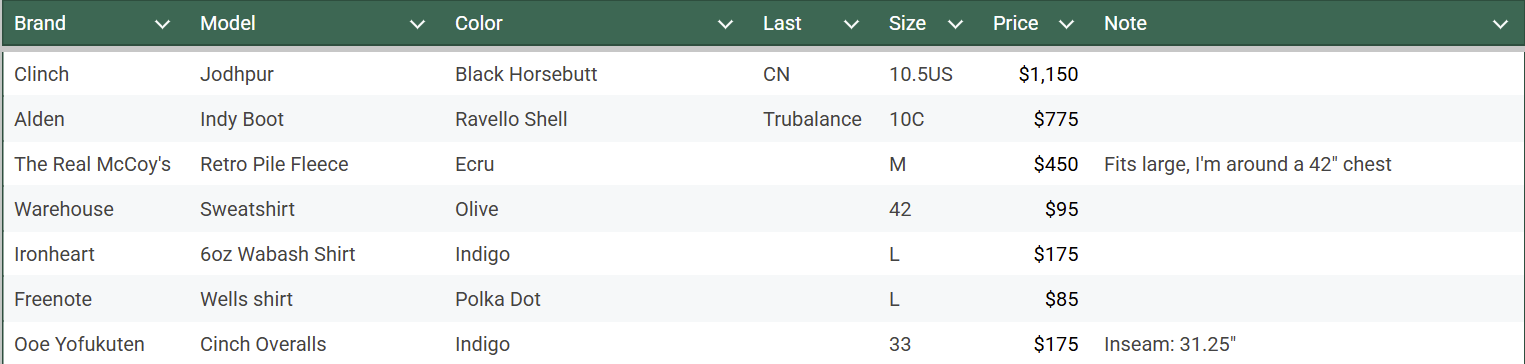Select the Retro Pile Fleece model cell

(x=274, y=164)
